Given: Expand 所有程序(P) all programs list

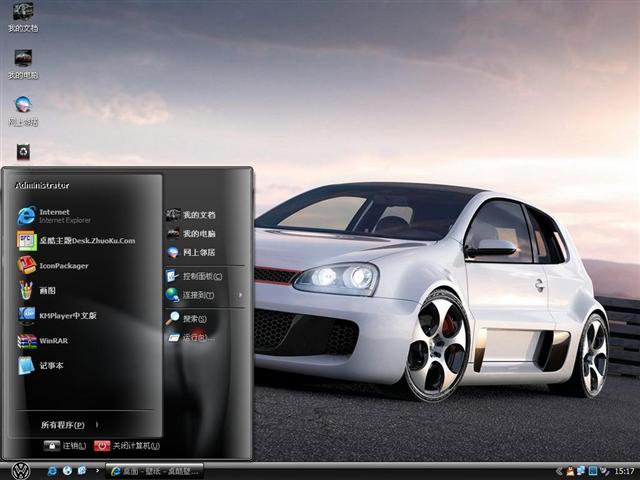Looking at the screenshot, I should (65, 424).
